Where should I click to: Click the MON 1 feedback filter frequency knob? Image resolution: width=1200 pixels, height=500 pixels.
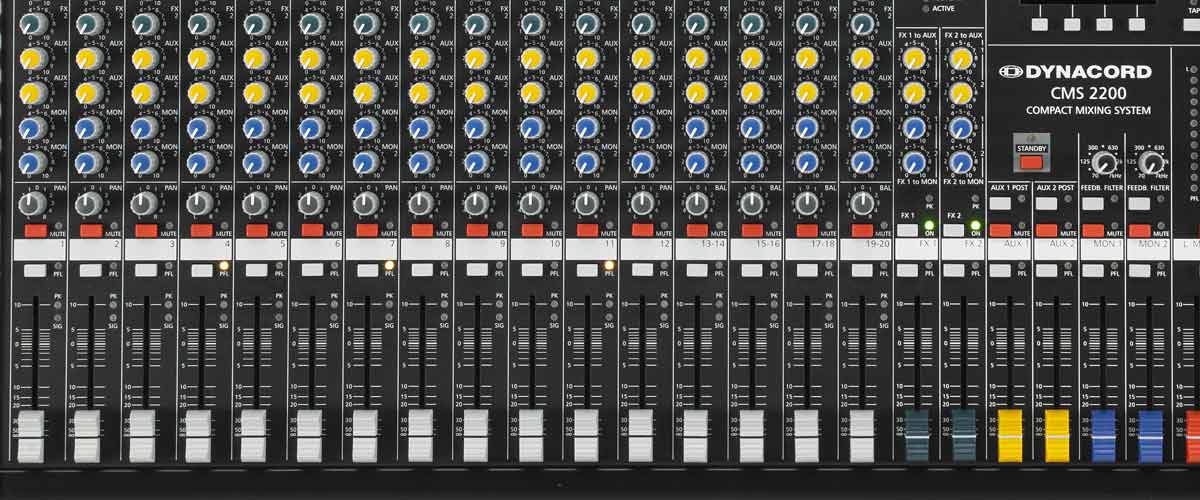click(1103, 163)
